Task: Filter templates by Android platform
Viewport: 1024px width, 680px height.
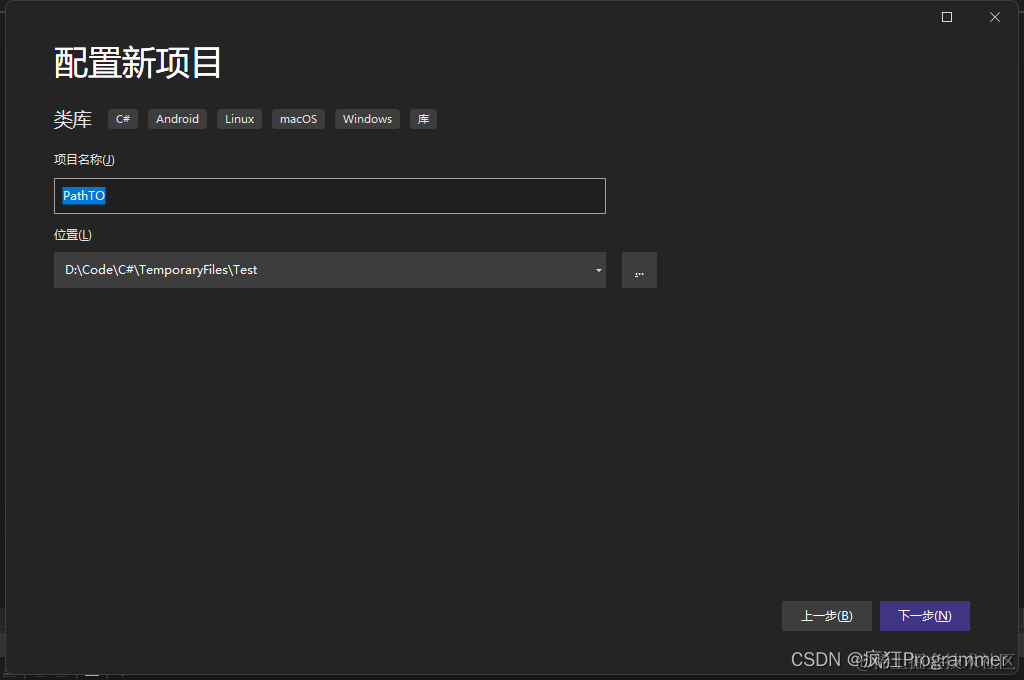Action: tap(177, 118)
